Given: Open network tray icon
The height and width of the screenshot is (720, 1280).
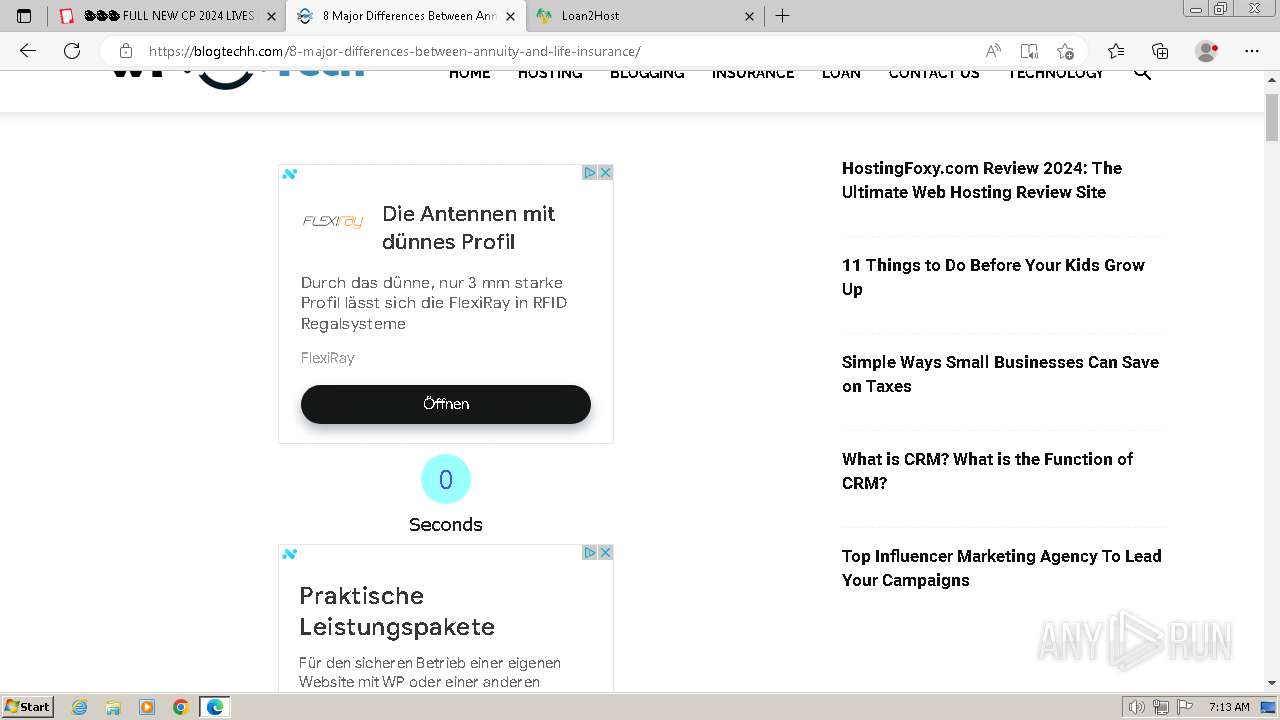Looking at the screenshot, I should pos(1161,707).
